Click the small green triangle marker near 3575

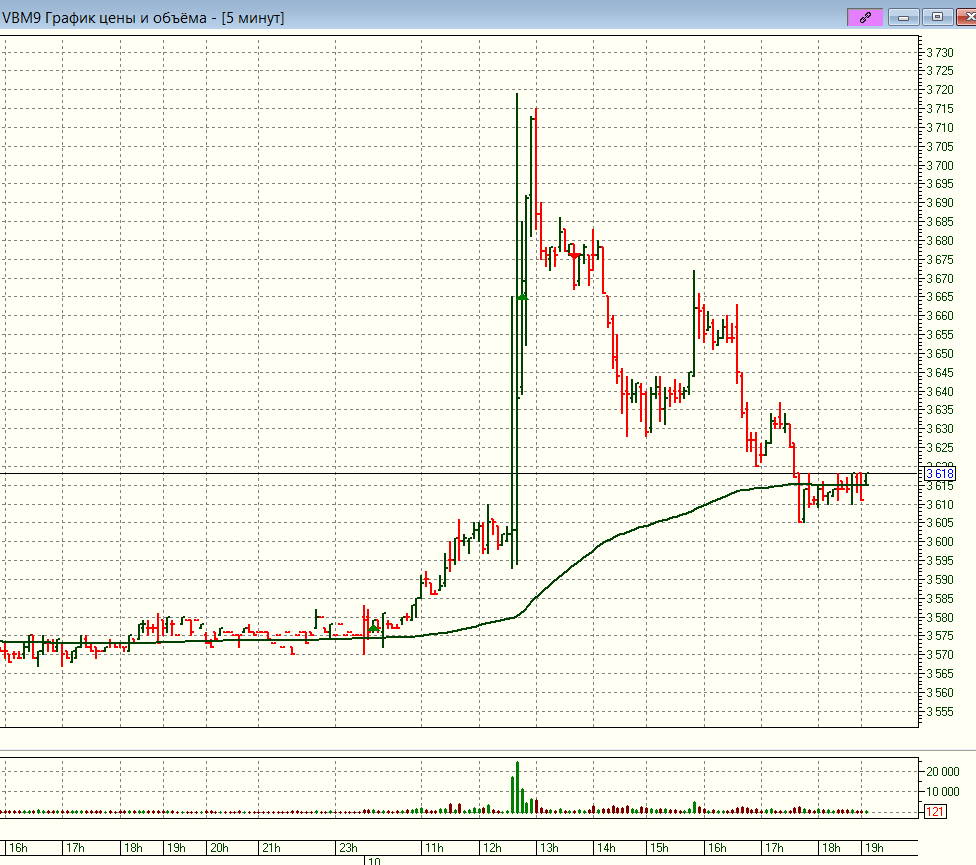[375, 628]
